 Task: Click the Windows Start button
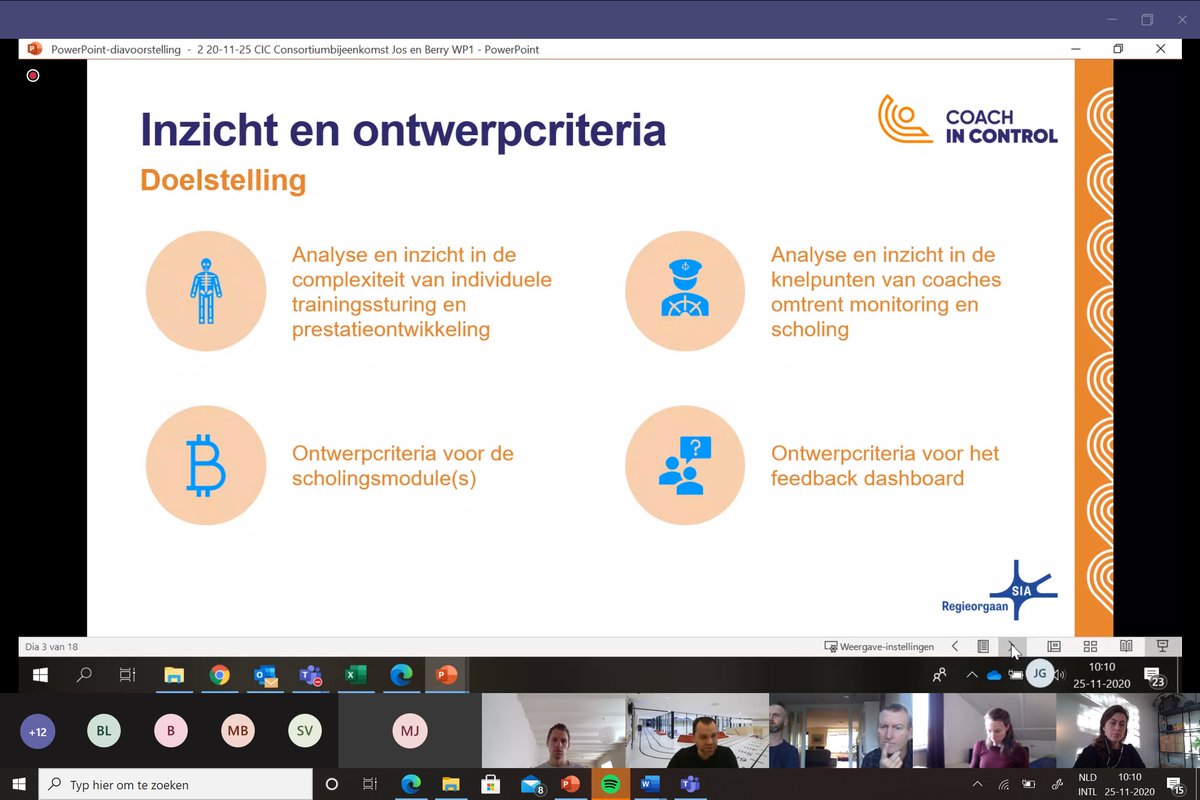(x=19, y=784)
